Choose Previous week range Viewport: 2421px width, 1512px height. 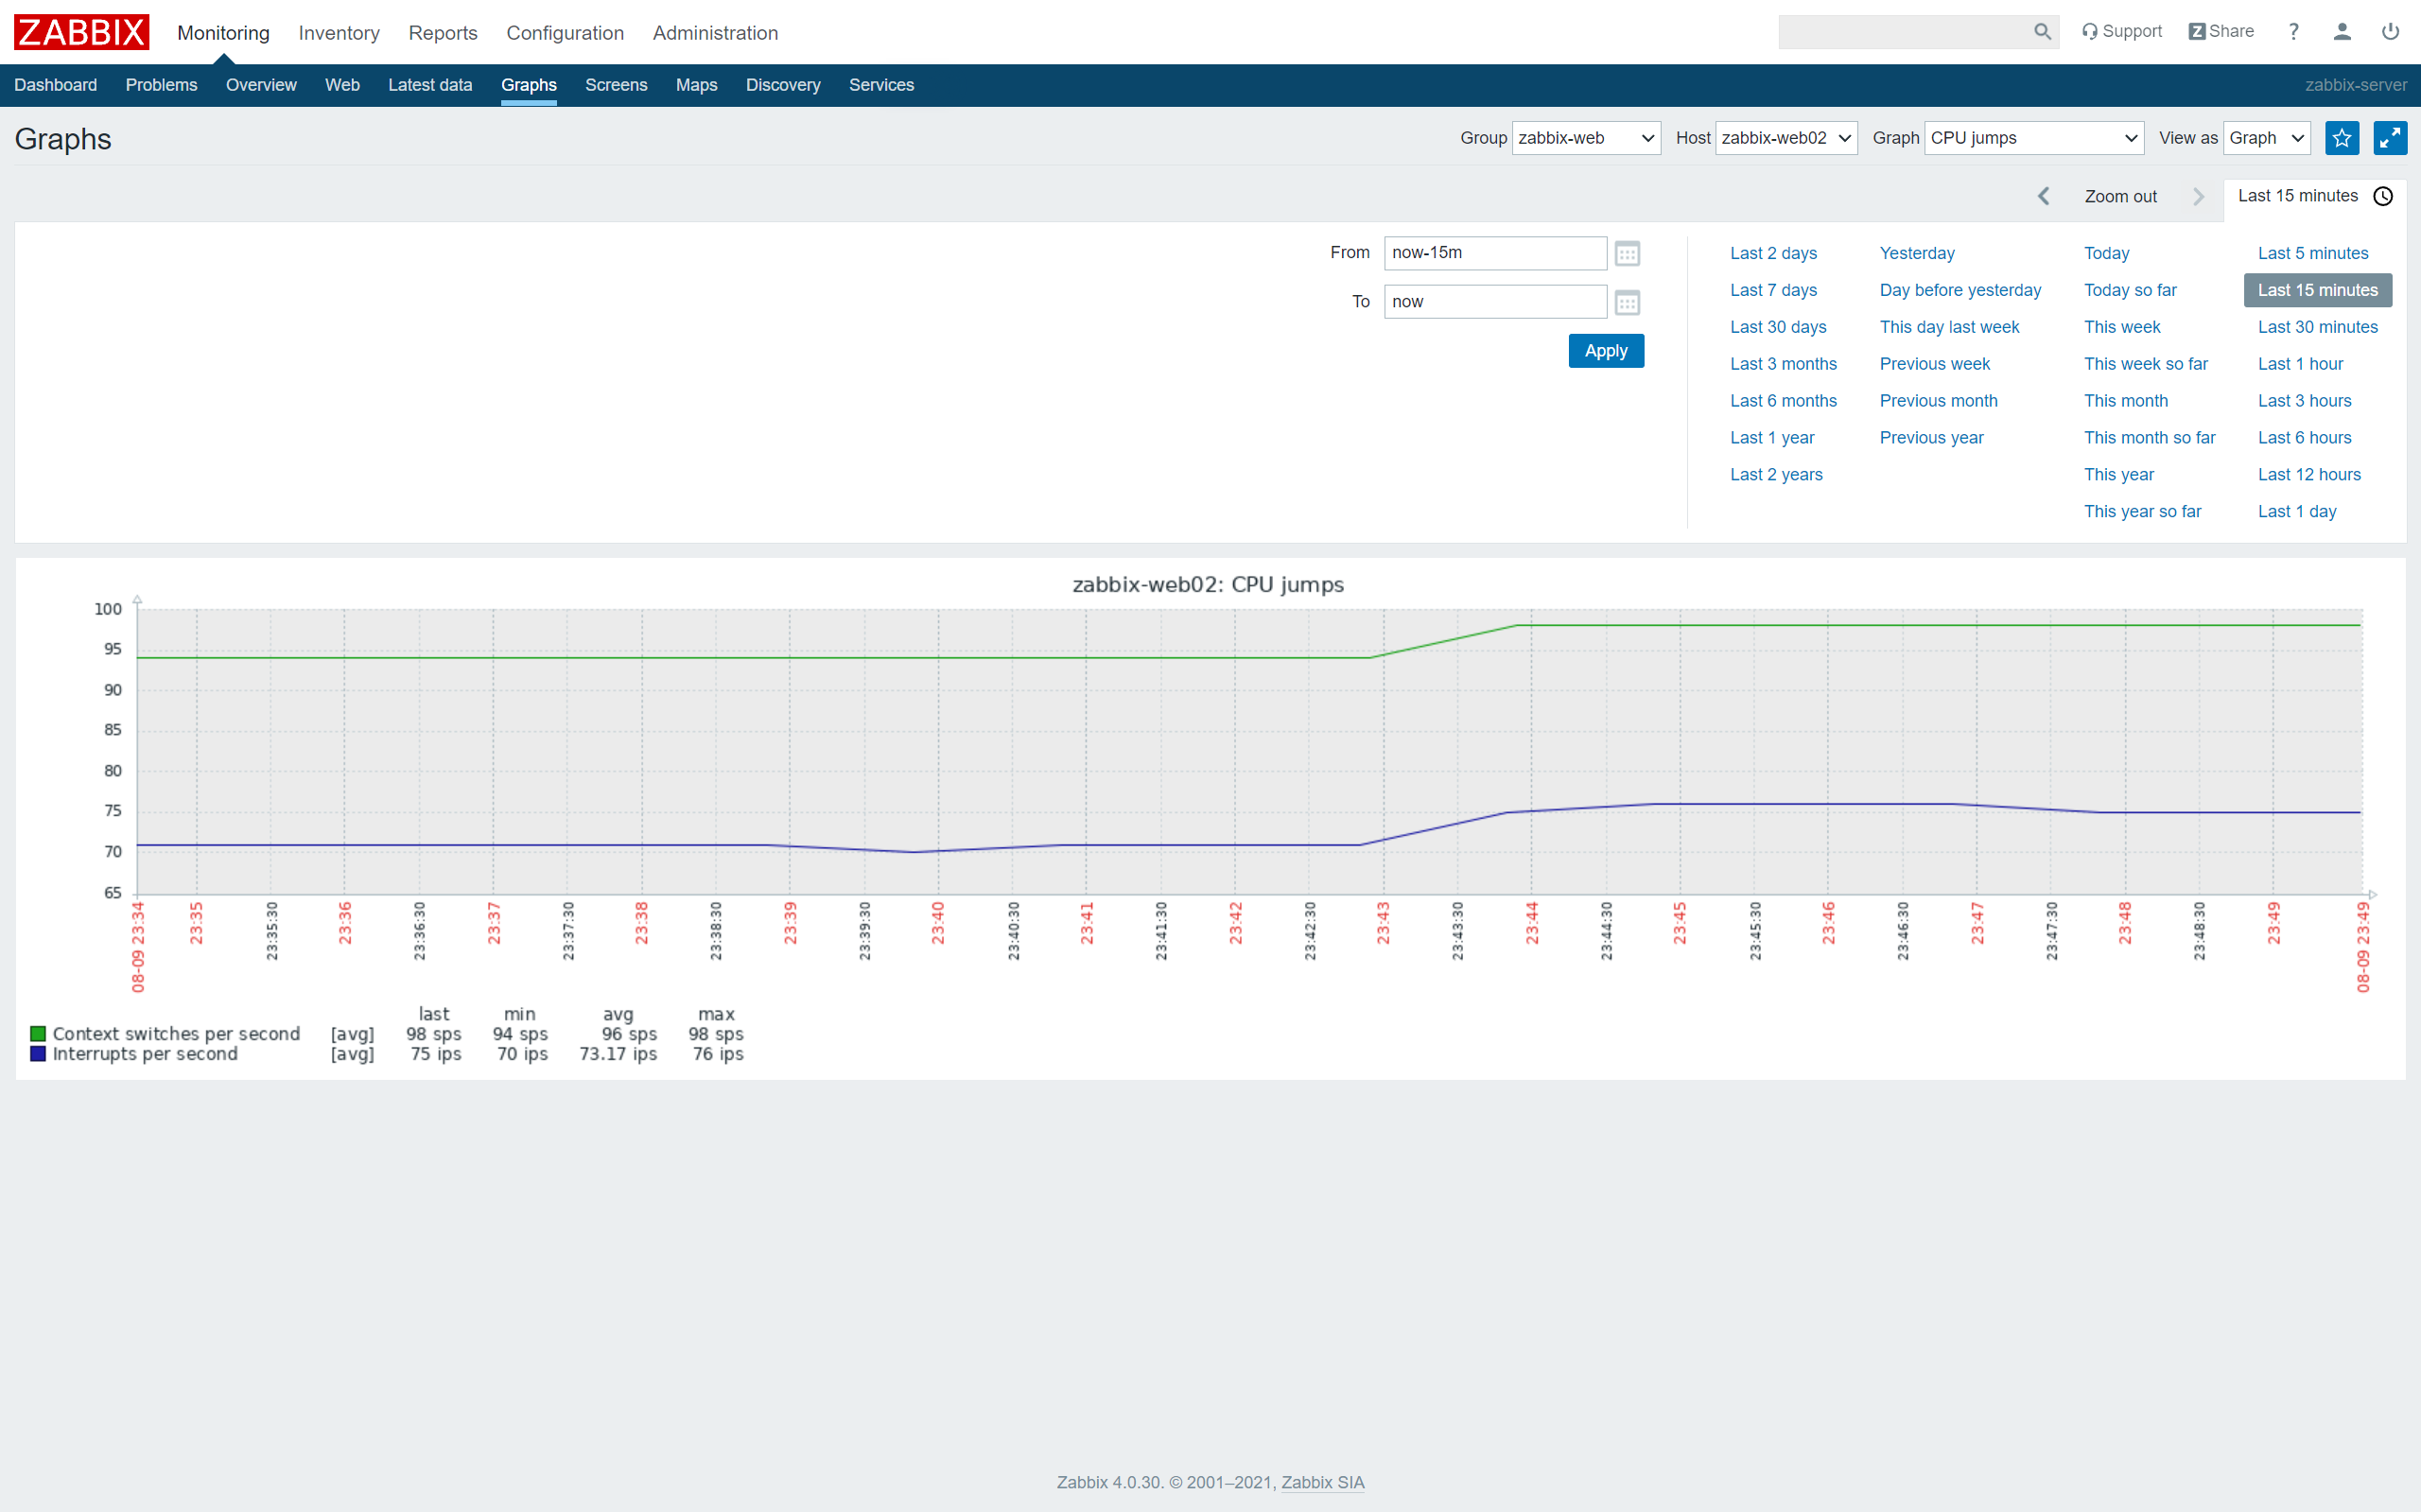click(x=1934, y=364)
